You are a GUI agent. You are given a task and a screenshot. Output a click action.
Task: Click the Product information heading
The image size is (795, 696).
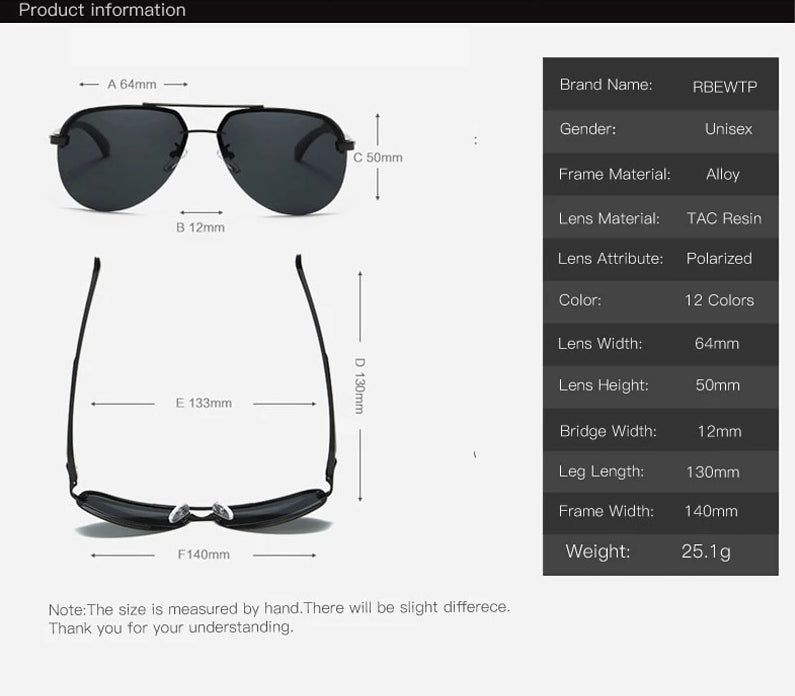(102, 11)
